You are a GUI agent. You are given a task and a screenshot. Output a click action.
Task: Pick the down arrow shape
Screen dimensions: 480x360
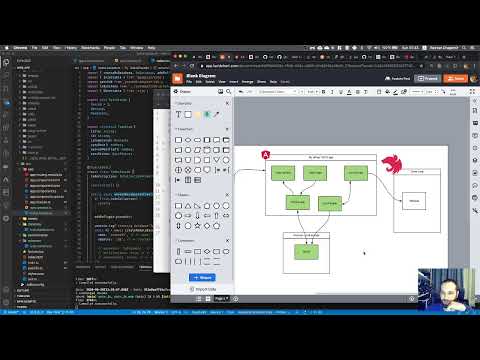197,216
